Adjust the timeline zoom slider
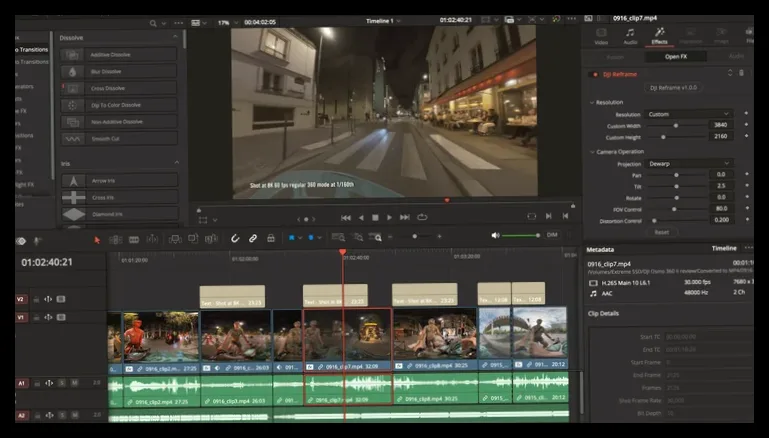Viewport: 769px width, 438px height. click(x=414, y=236)
